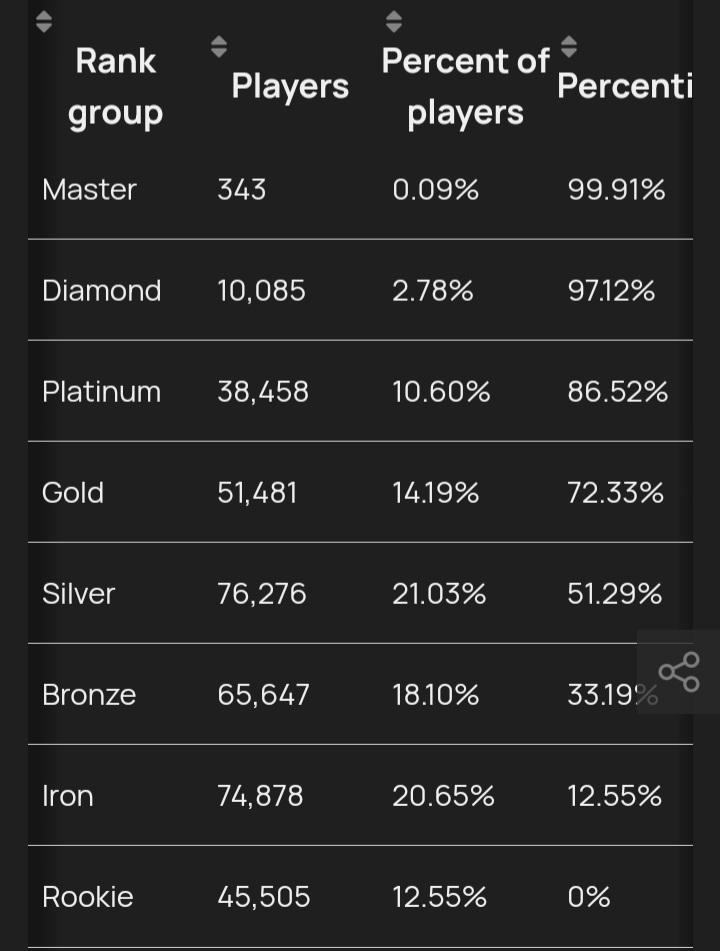Sort by the Percent of players header
720x951 pixels.
[466, 86]
